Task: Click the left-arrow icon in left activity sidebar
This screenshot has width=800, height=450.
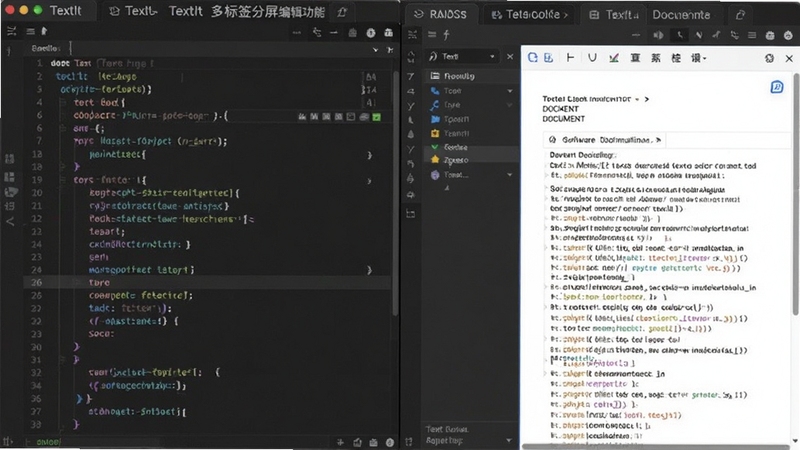Action: click(10, 221)
